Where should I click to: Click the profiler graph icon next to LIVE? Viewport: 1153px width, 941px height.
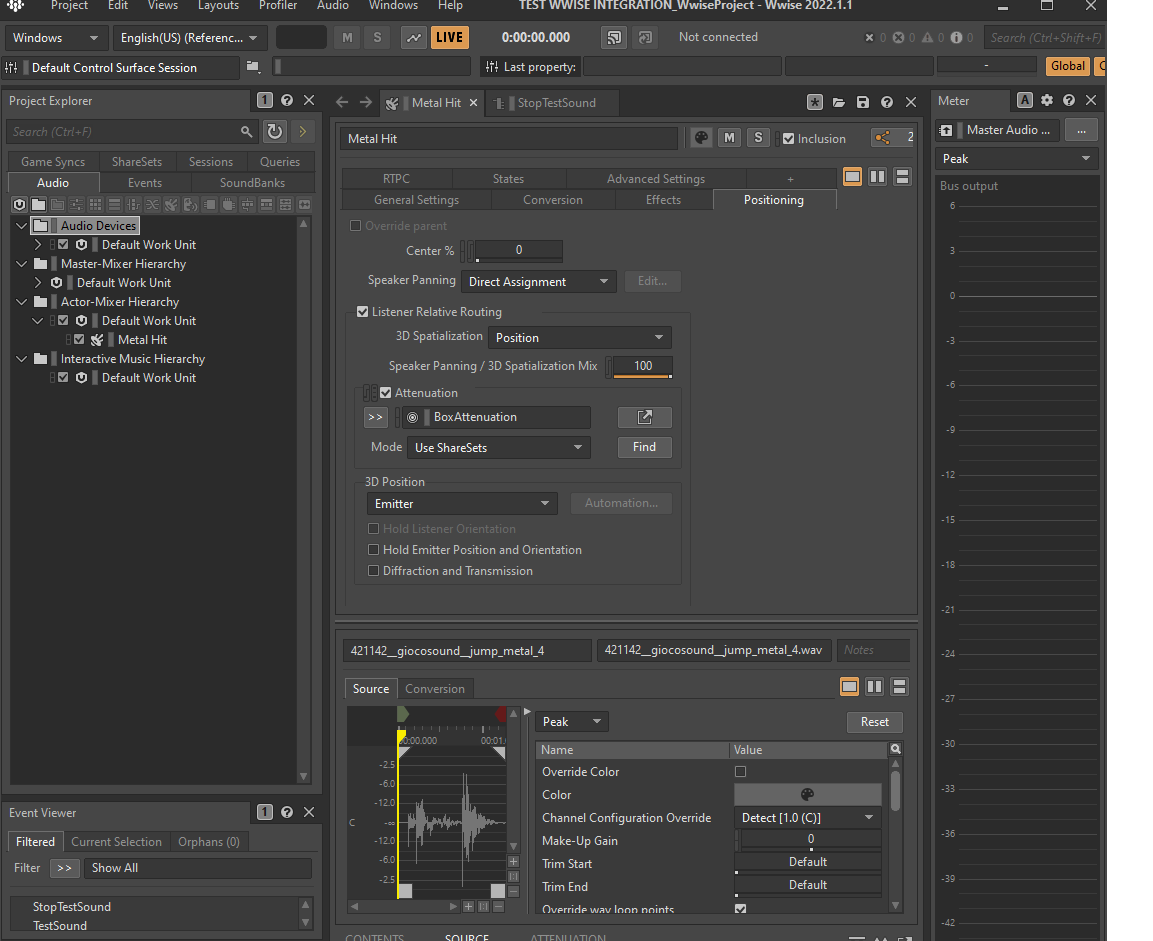(x=414, y=37)
